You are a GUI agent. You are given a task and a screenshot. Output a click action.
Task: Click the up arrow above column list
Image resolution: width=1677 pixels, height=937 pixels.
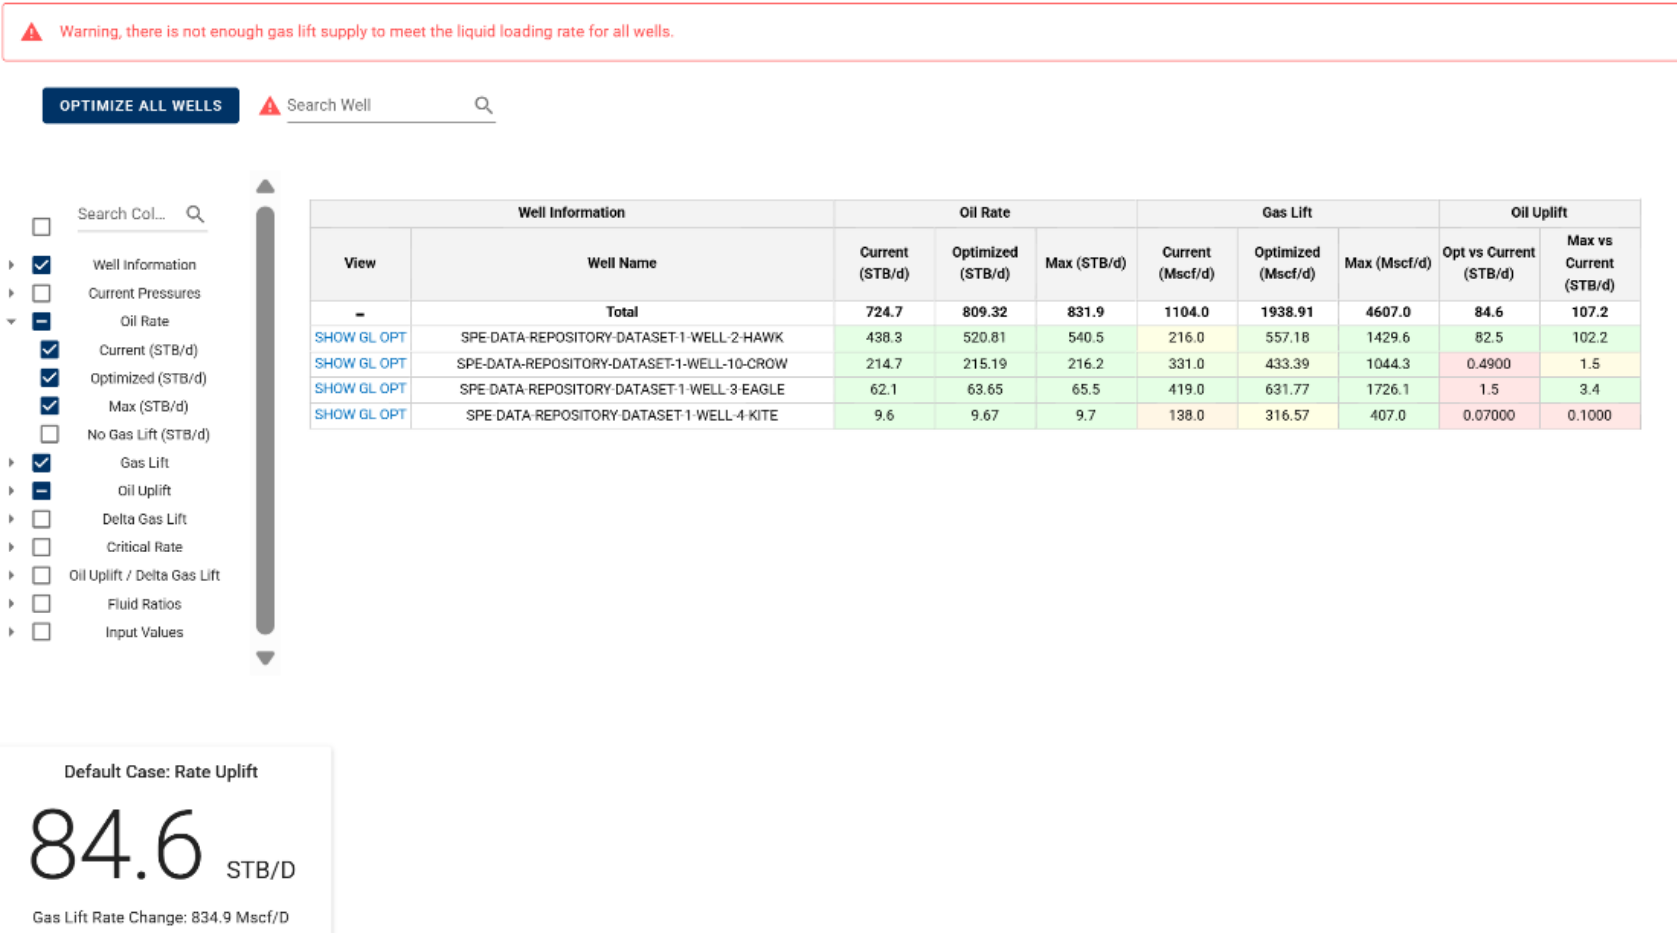coord(265,187)
